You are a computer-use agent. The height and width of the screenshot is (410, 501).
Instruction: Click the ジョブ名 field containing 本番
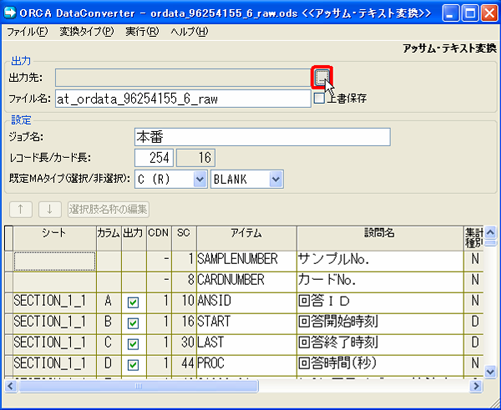[262, 137]
